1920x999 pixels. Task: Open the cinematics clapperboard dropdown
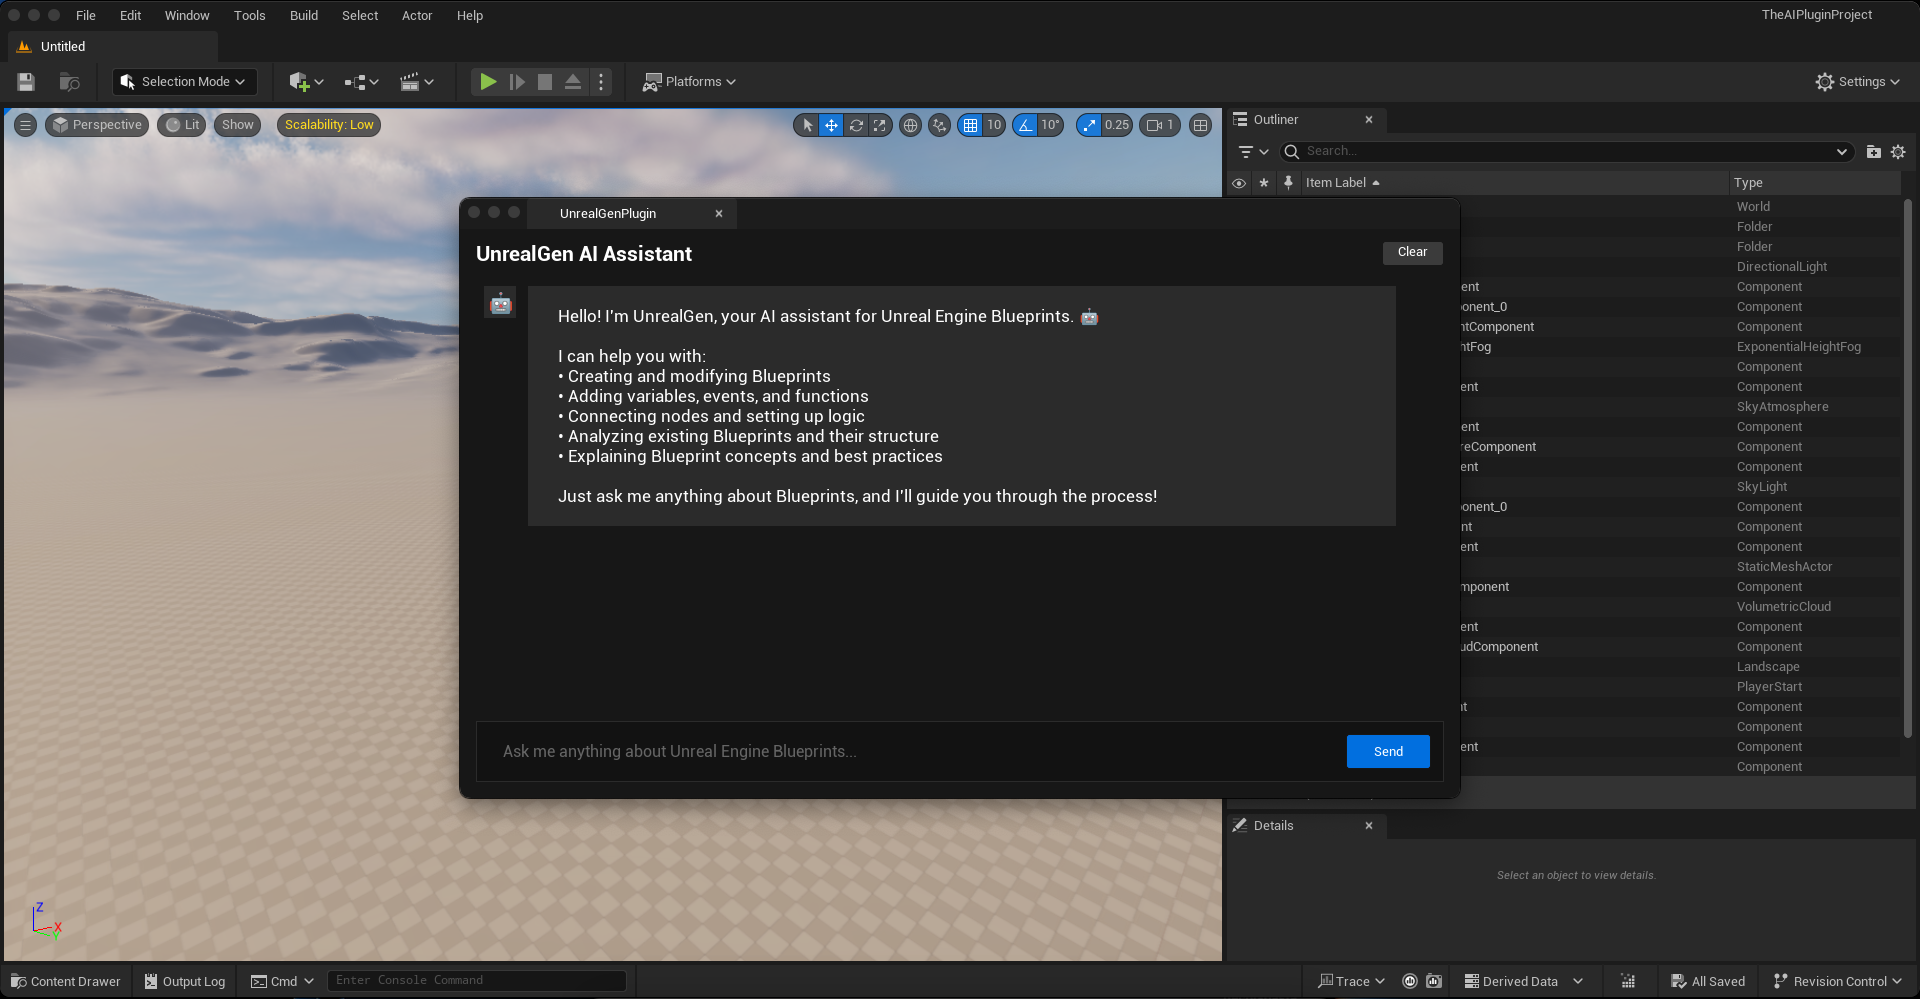coord(416,82)
